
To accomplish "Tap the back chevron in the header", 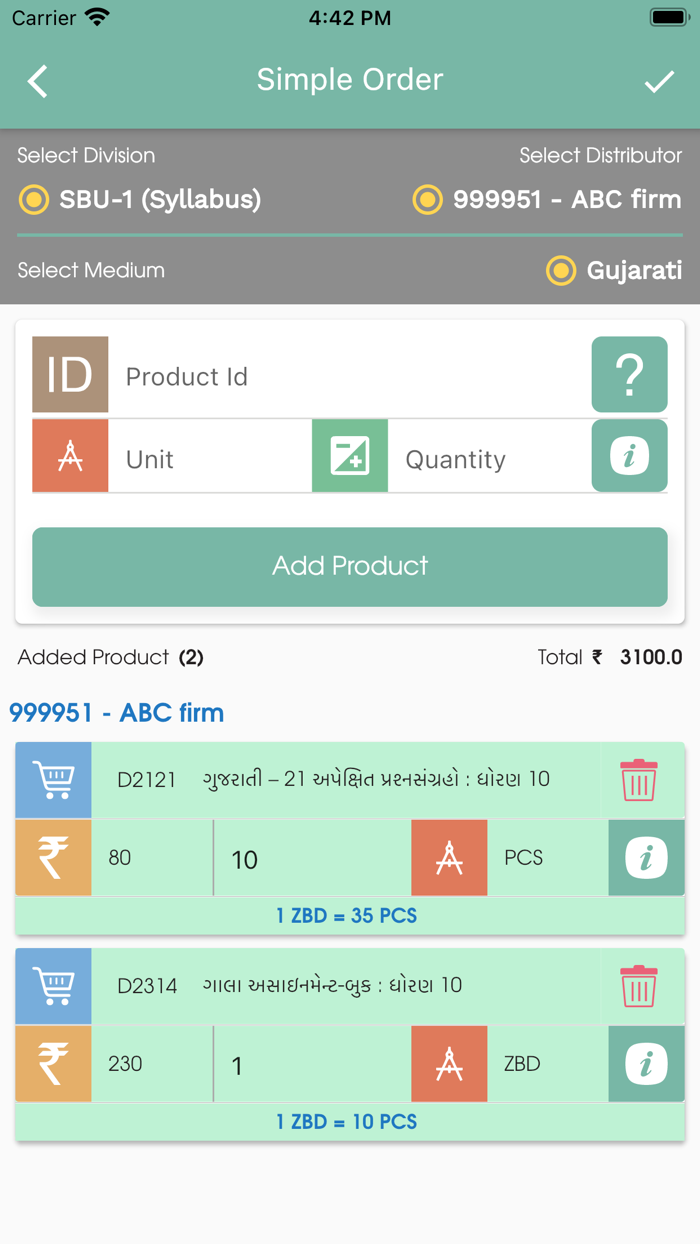I will click(x=37, y=81).
